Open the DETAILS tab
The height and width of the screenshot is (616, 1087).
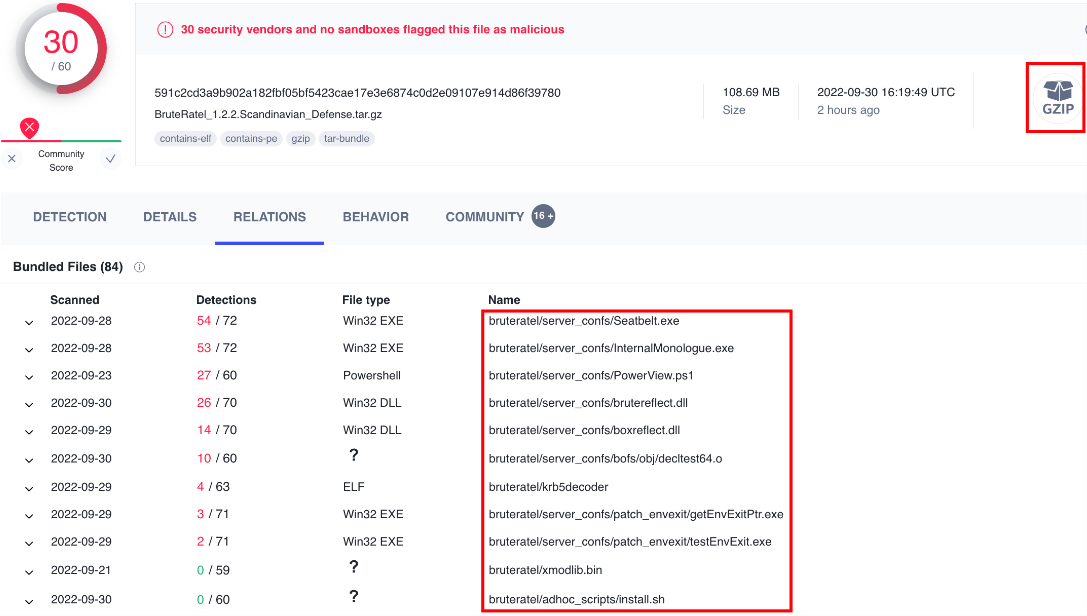point(170,217)
